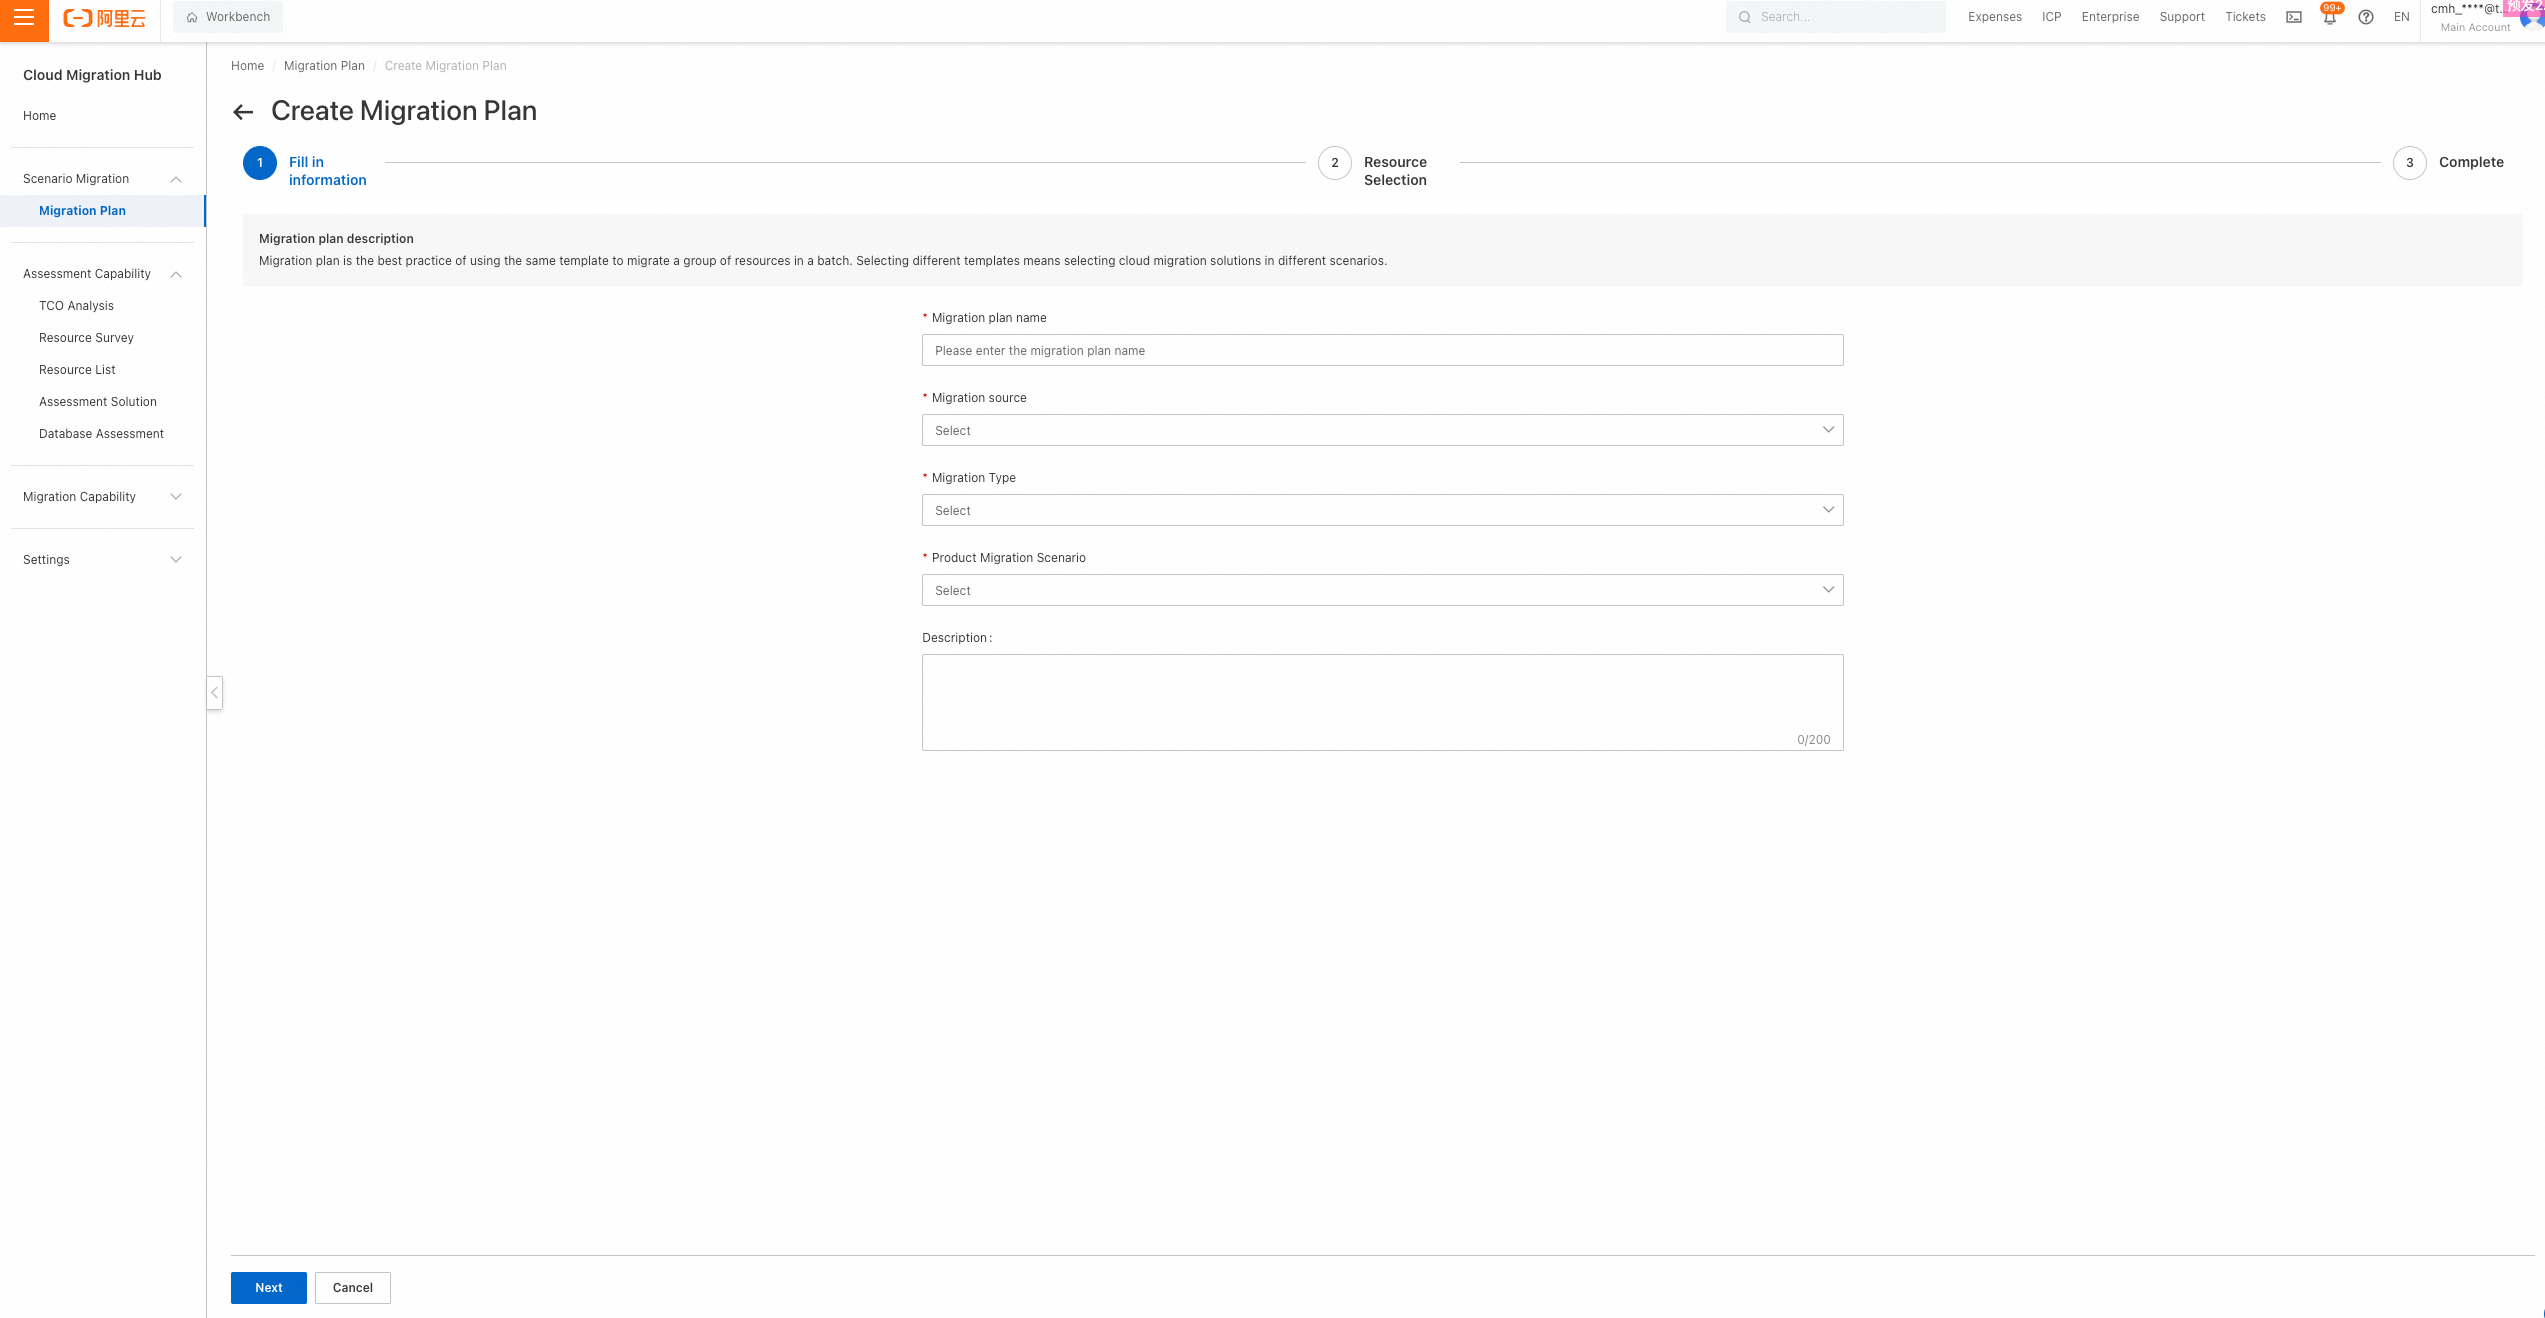The height and width of the screenshot is (1318, 2545).
Task: Click the Alibaba Cloud logo
Action: (x=104, y=18)
